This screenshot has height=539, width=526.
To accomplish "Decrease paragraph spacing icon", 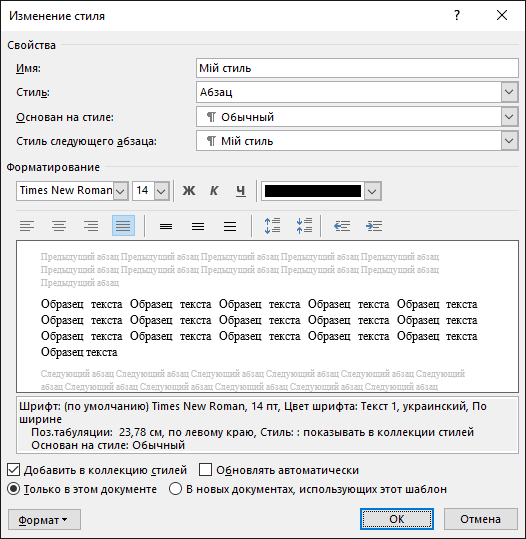I will pos(304,226).
